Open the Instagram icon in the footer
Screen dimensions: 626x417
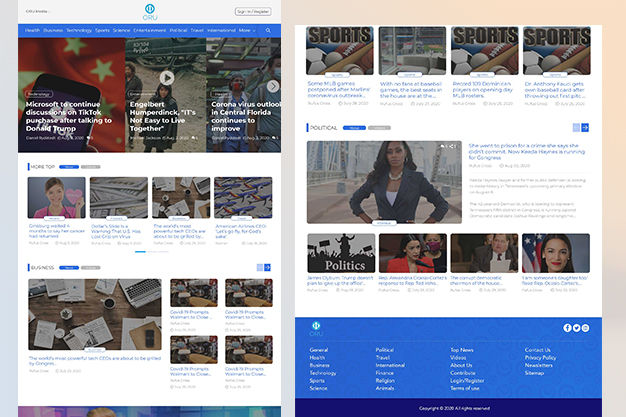(585, 328)
